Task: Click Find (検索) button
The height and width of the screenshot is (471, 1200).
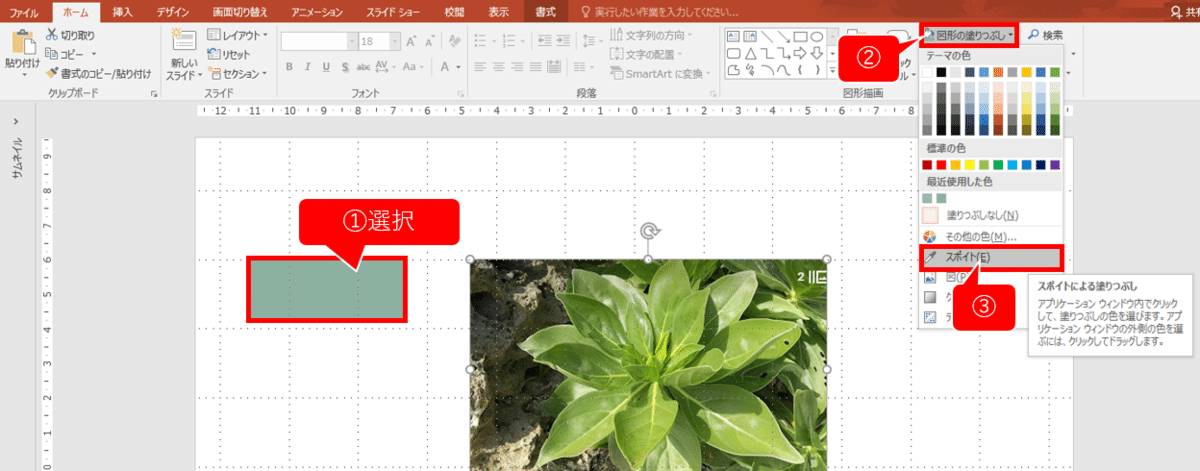Action: pos(1045,35)
